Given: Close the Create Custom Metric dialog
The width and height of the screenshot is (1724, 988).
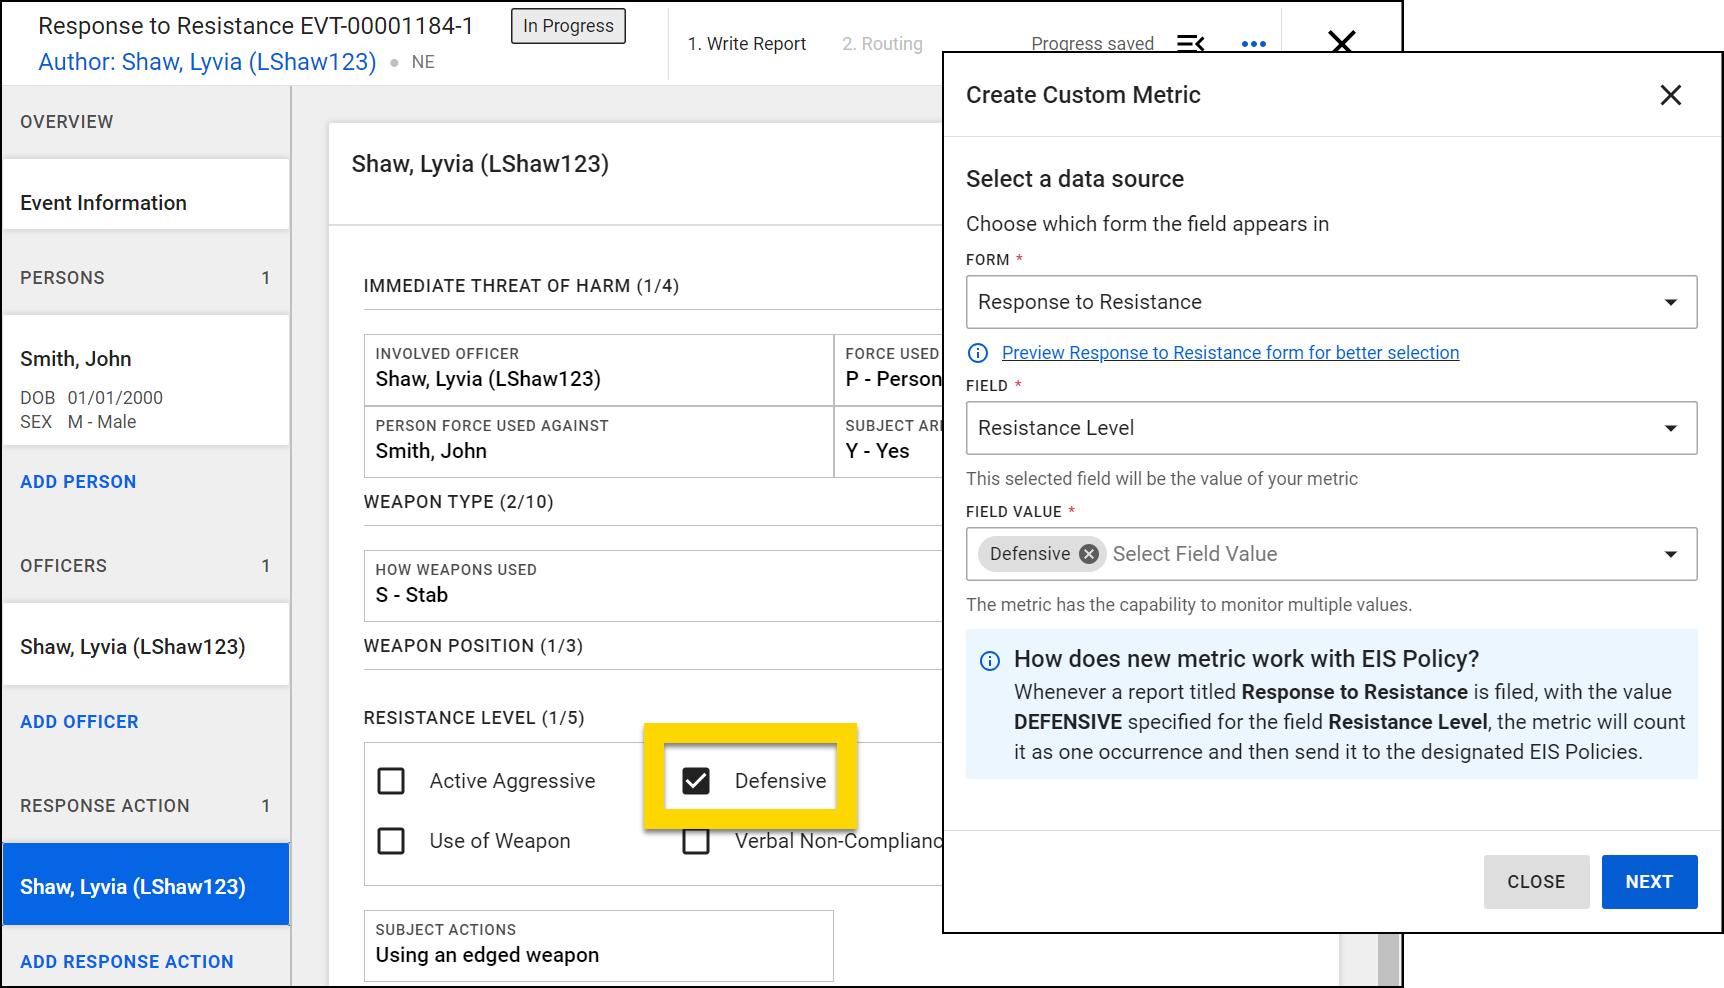Looking at the screenshot, I should click(1670, 95).
